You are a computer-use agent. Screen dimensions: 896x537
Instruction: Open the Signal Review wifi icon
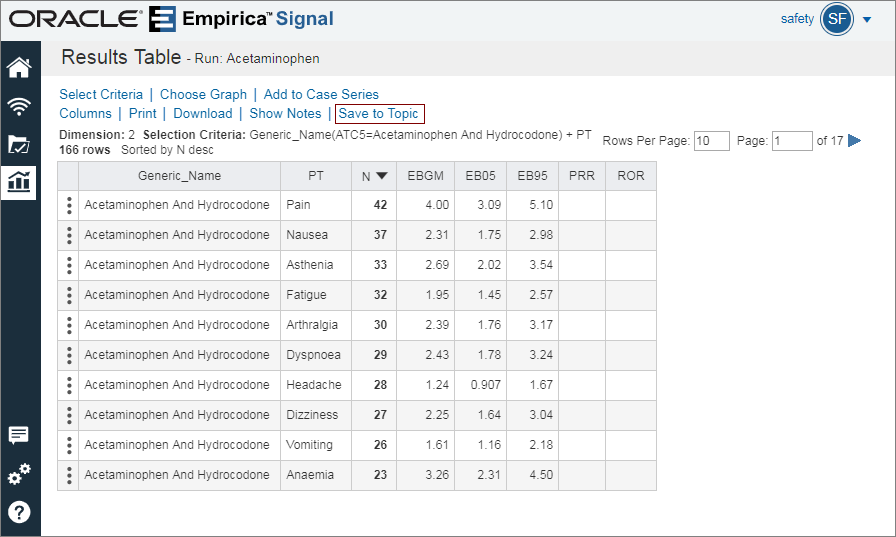click(x=19, y=106)
